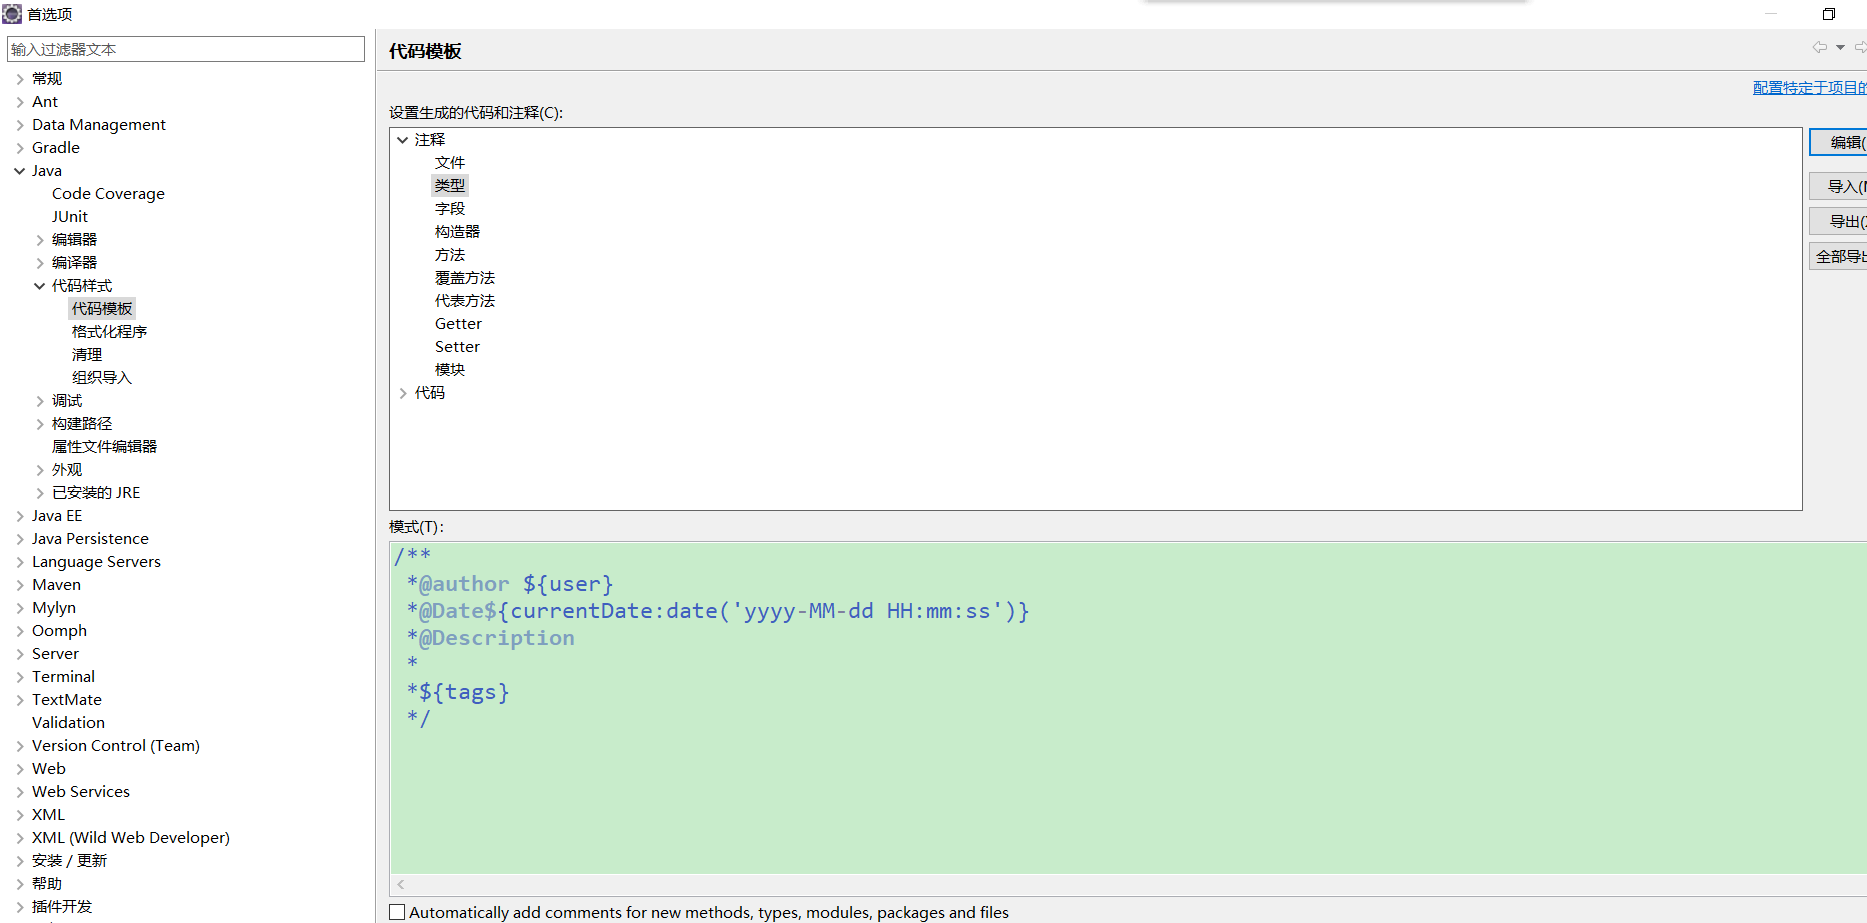1867x923 pixels.
Task: Select the 构造器 comment template
Action: point(457,232)
